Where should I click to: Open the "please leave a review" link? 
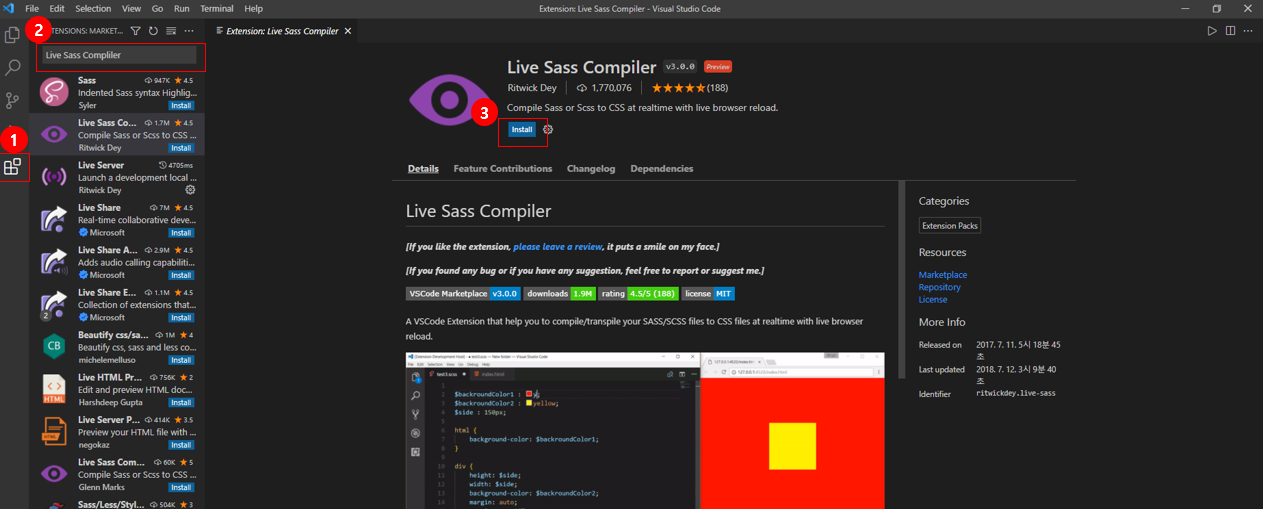[x=558, y=246]
